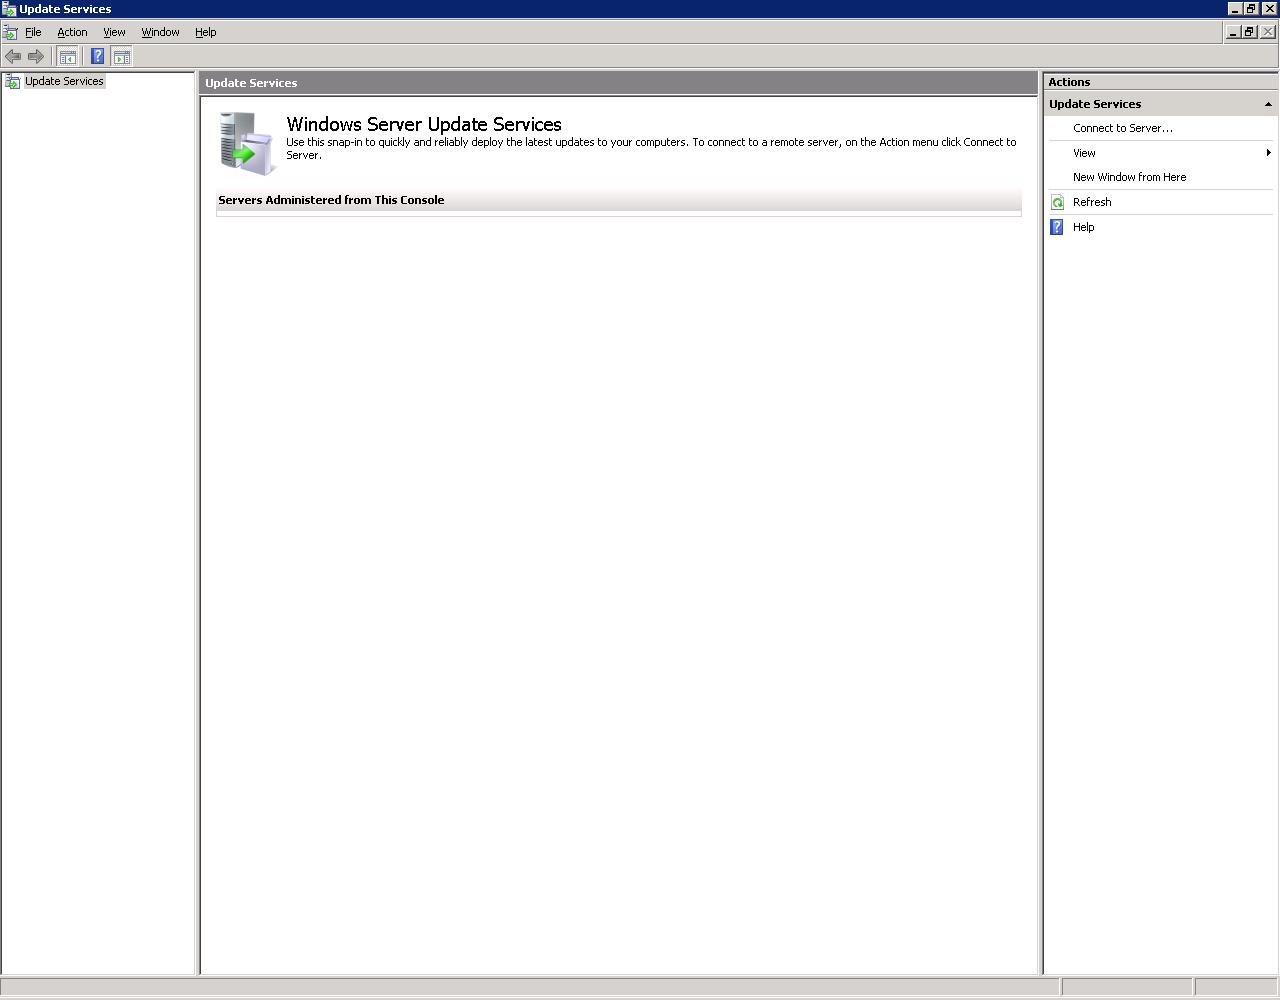This screenshot has height=1000, width=1280.
Task: Toggle the Show/Hide Action Pane toolbar icon
Action: tap(122, 57)
